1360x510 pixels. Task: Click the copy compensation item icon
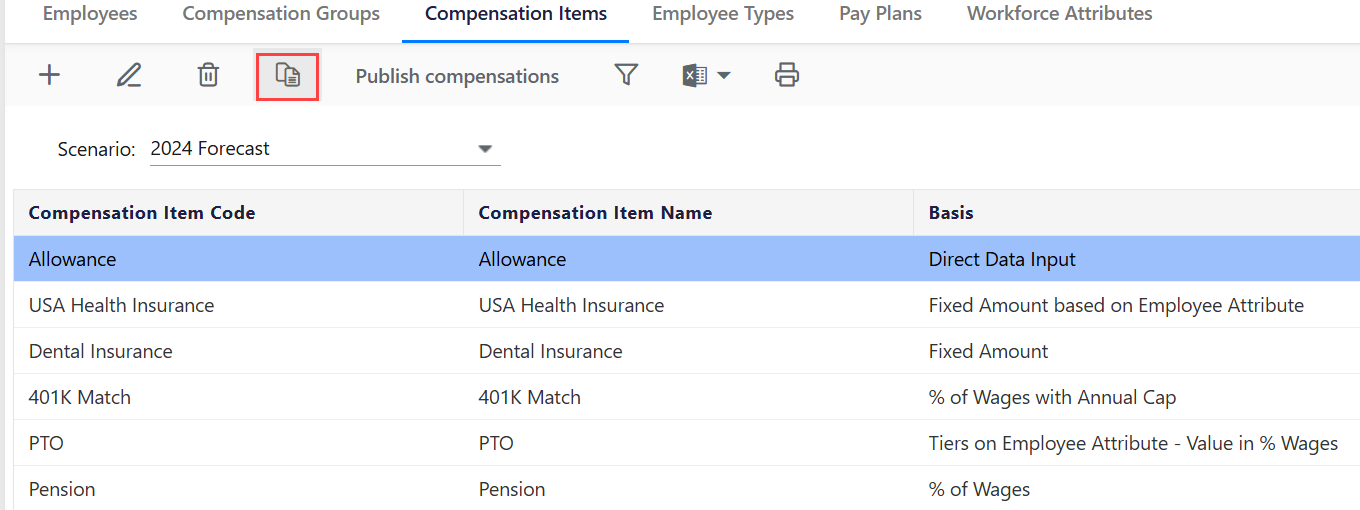(x=288, y=76)
